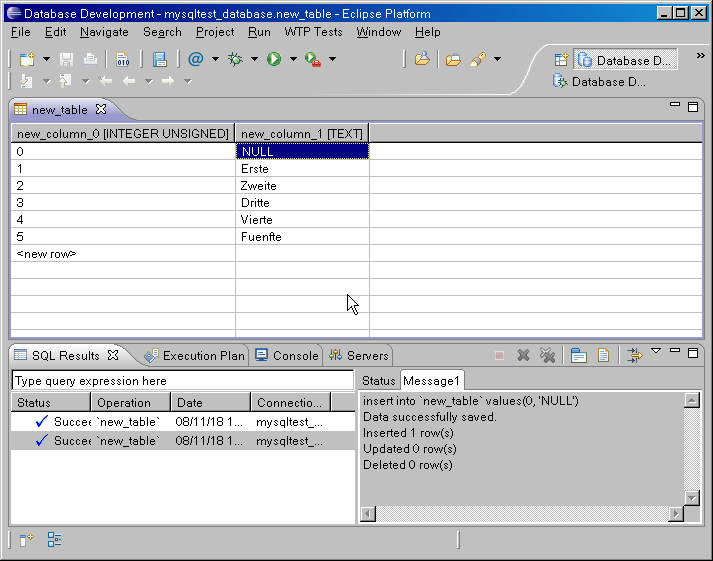Click the query expression filter field
Viewport: 713px width, 561px height.
pyautogui.click(x=182, y=381)
